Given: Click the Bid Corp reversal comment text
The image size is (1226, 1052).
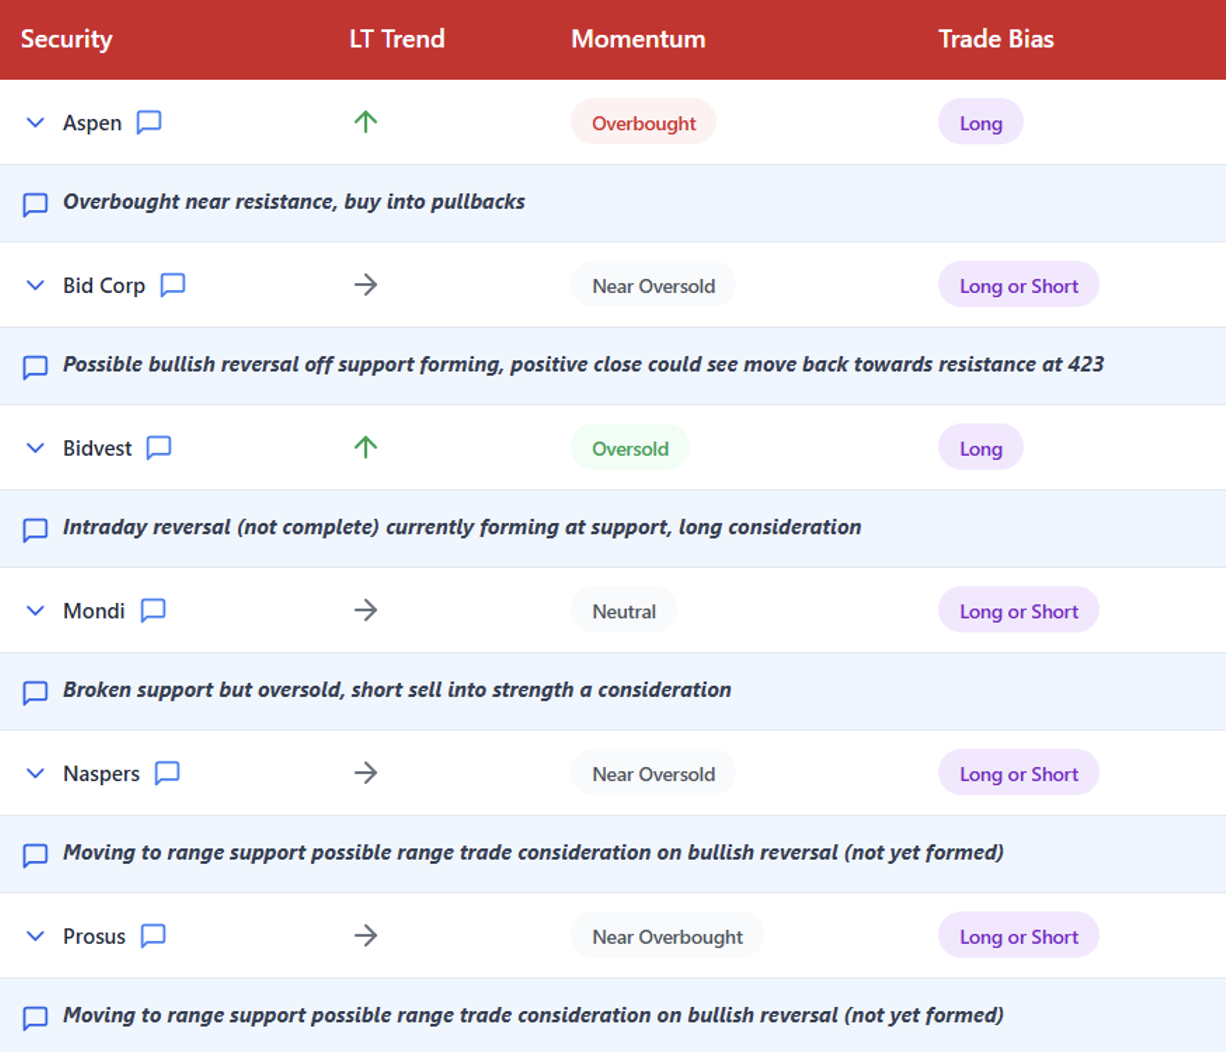Looking at the screenshot, I should (x=583, y=365).
